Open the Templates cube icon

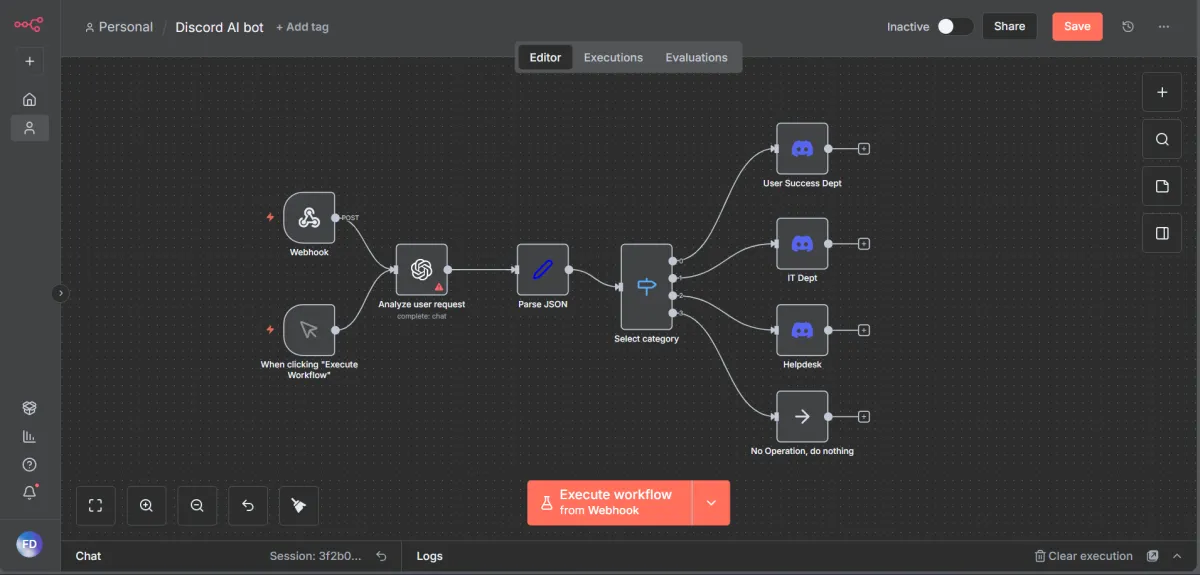click(x=30, y=408)
